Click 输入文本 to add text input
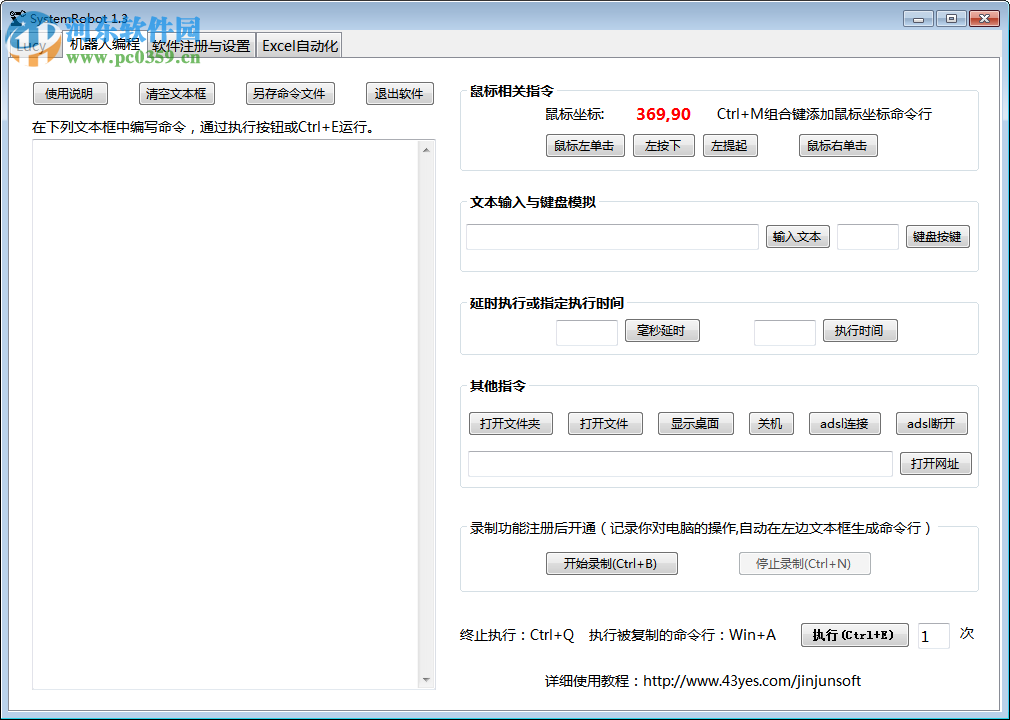The height and width of the screenshot is (720, 1010). pos(797,236)
